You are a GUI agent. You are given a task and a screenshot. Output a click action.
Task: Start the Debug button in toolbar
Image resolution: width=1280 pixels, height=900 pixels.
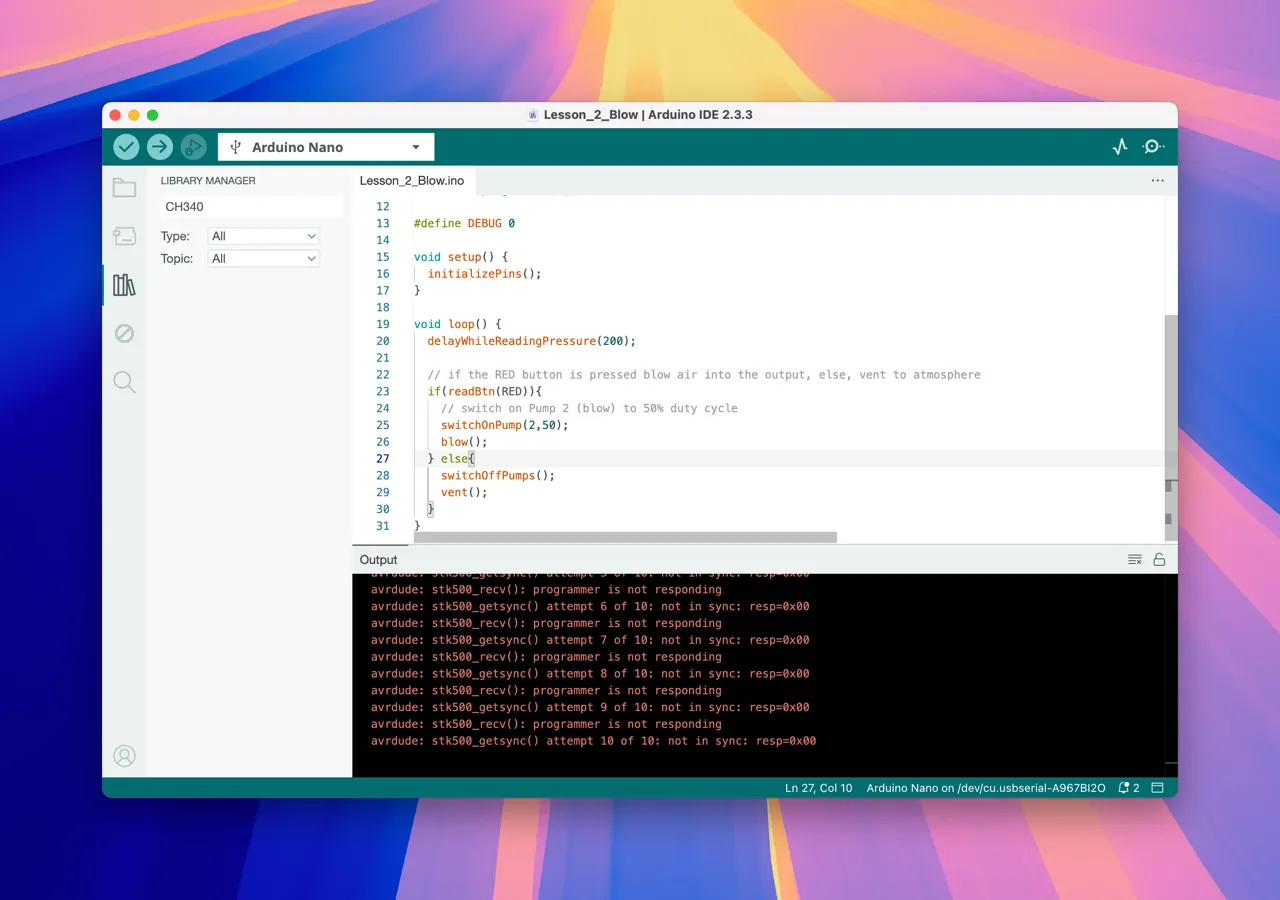pos(193,147)
